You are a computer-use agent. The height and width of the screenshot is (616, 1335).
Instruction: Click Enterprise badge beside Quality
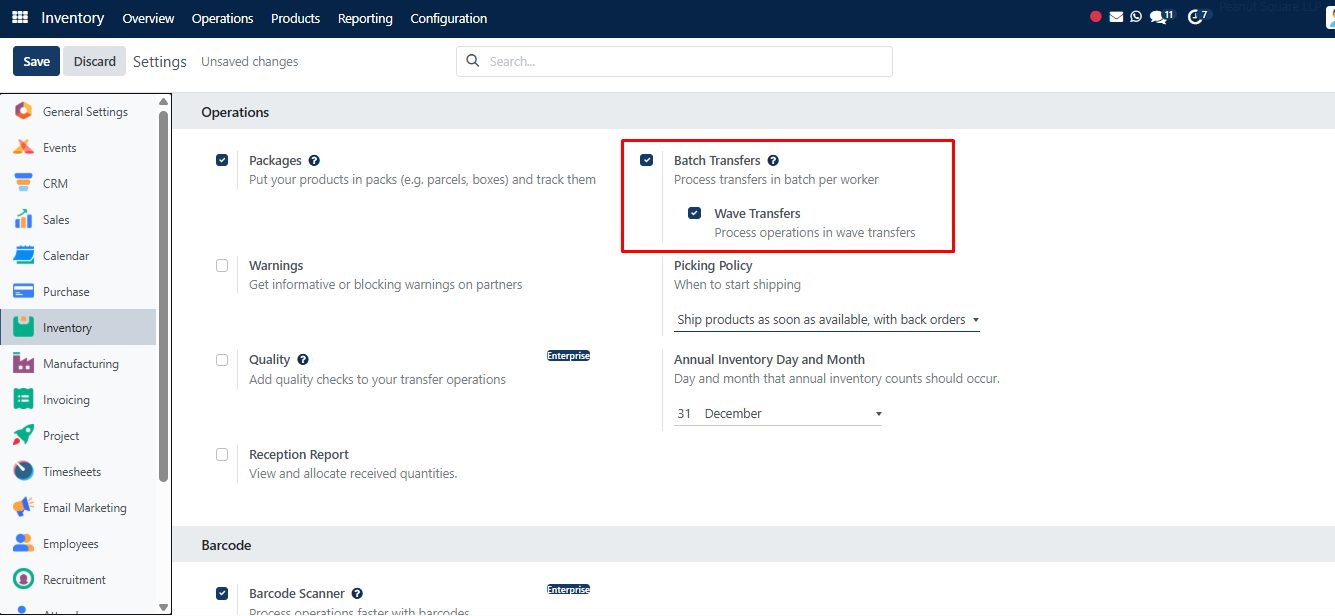[x=568, y=355]
